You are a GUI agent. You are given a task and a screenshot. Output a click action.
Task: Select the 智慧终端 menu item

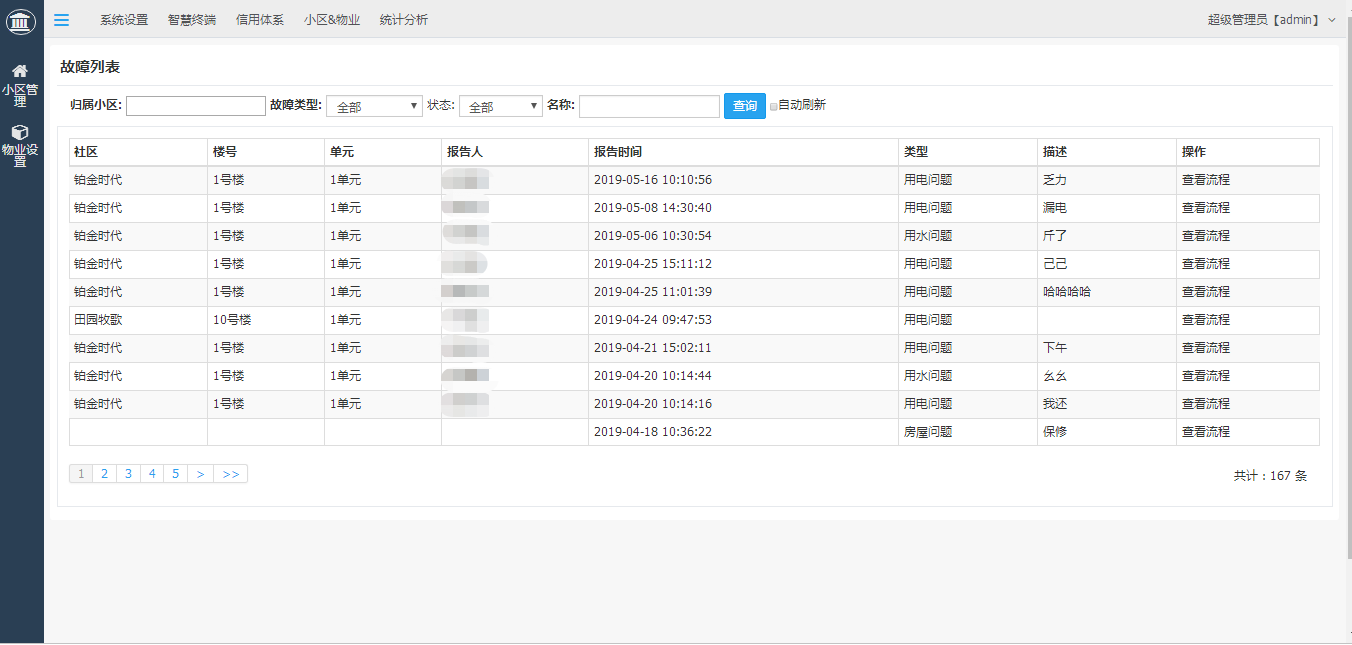(x=192, y=20)
